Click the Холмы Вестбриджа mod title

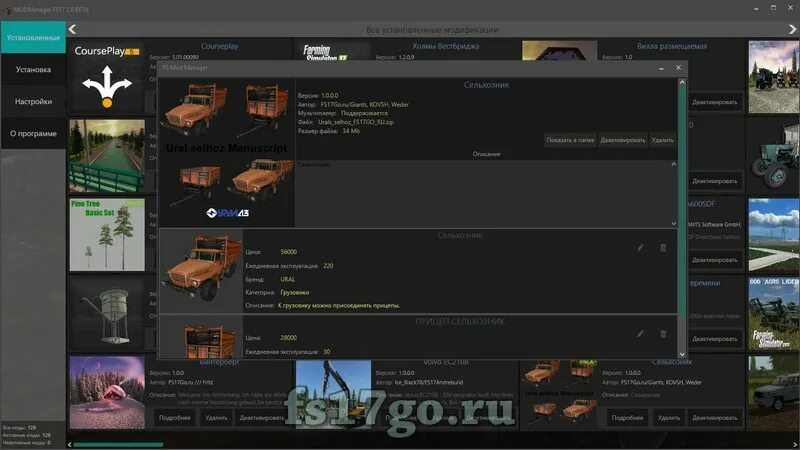point(445,46)
